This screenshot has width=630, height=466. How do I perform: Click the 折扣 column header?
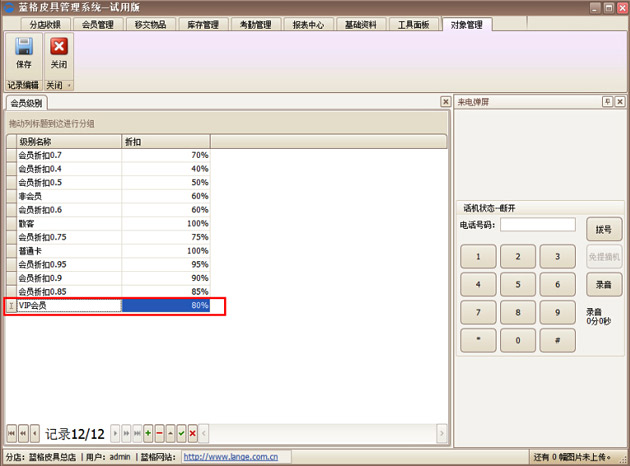click(x=165, y=142)
